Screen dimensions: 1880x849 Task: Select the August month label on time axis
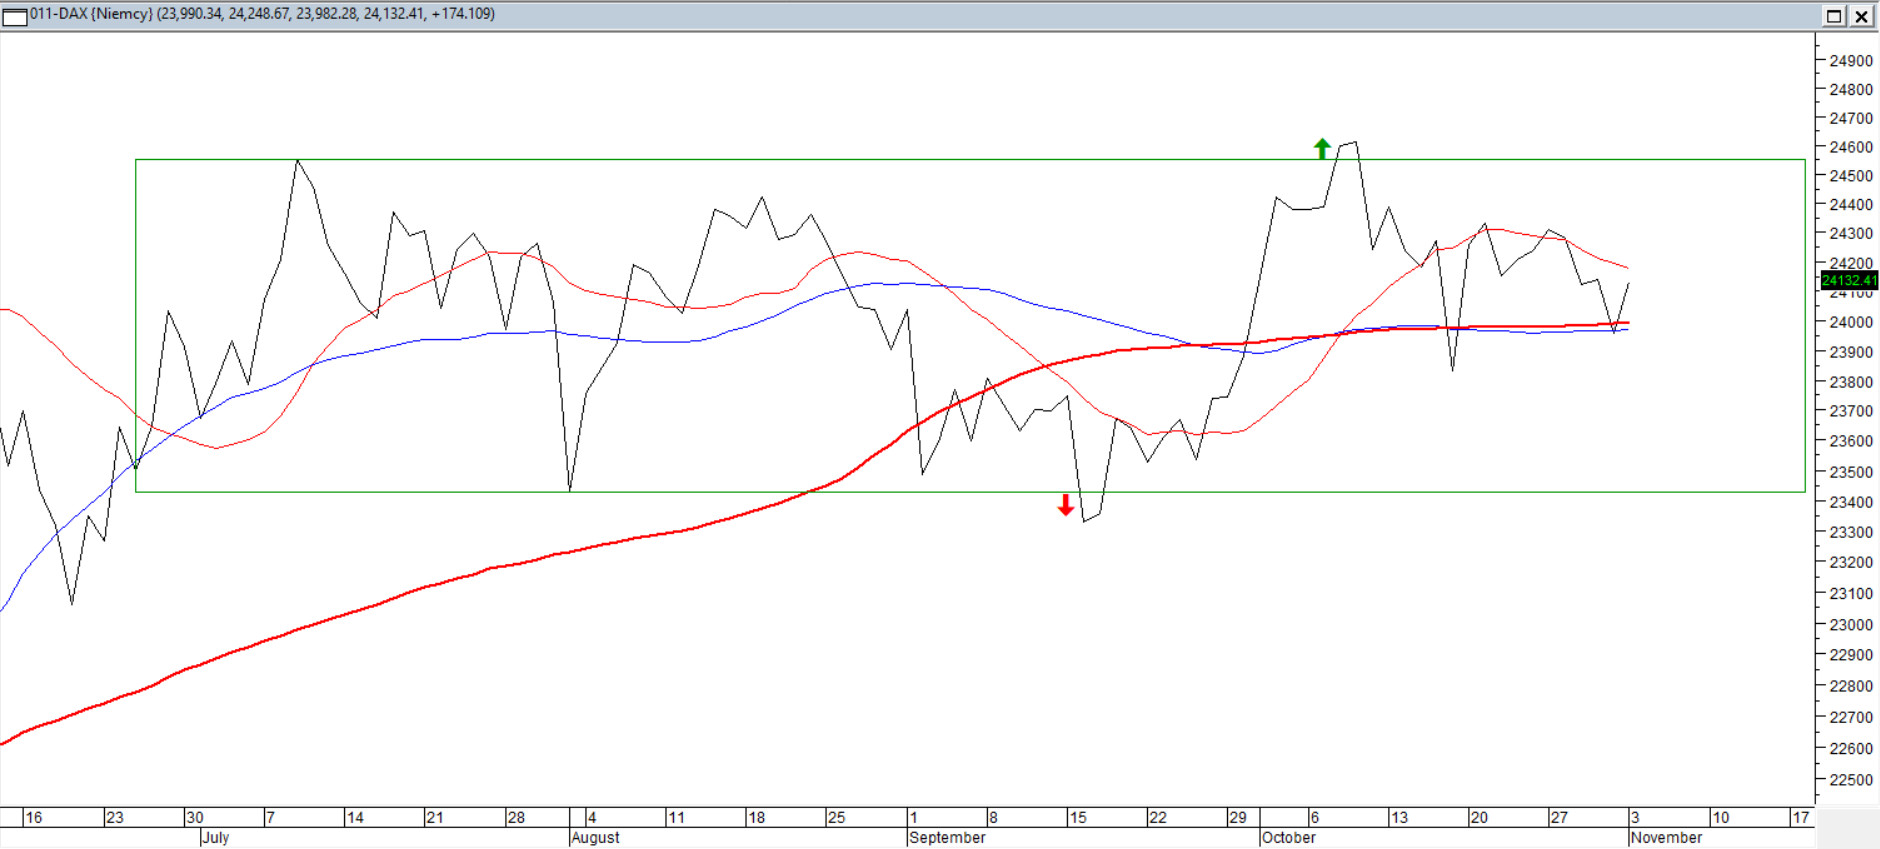pyautogui.click(x=596, y=838)
